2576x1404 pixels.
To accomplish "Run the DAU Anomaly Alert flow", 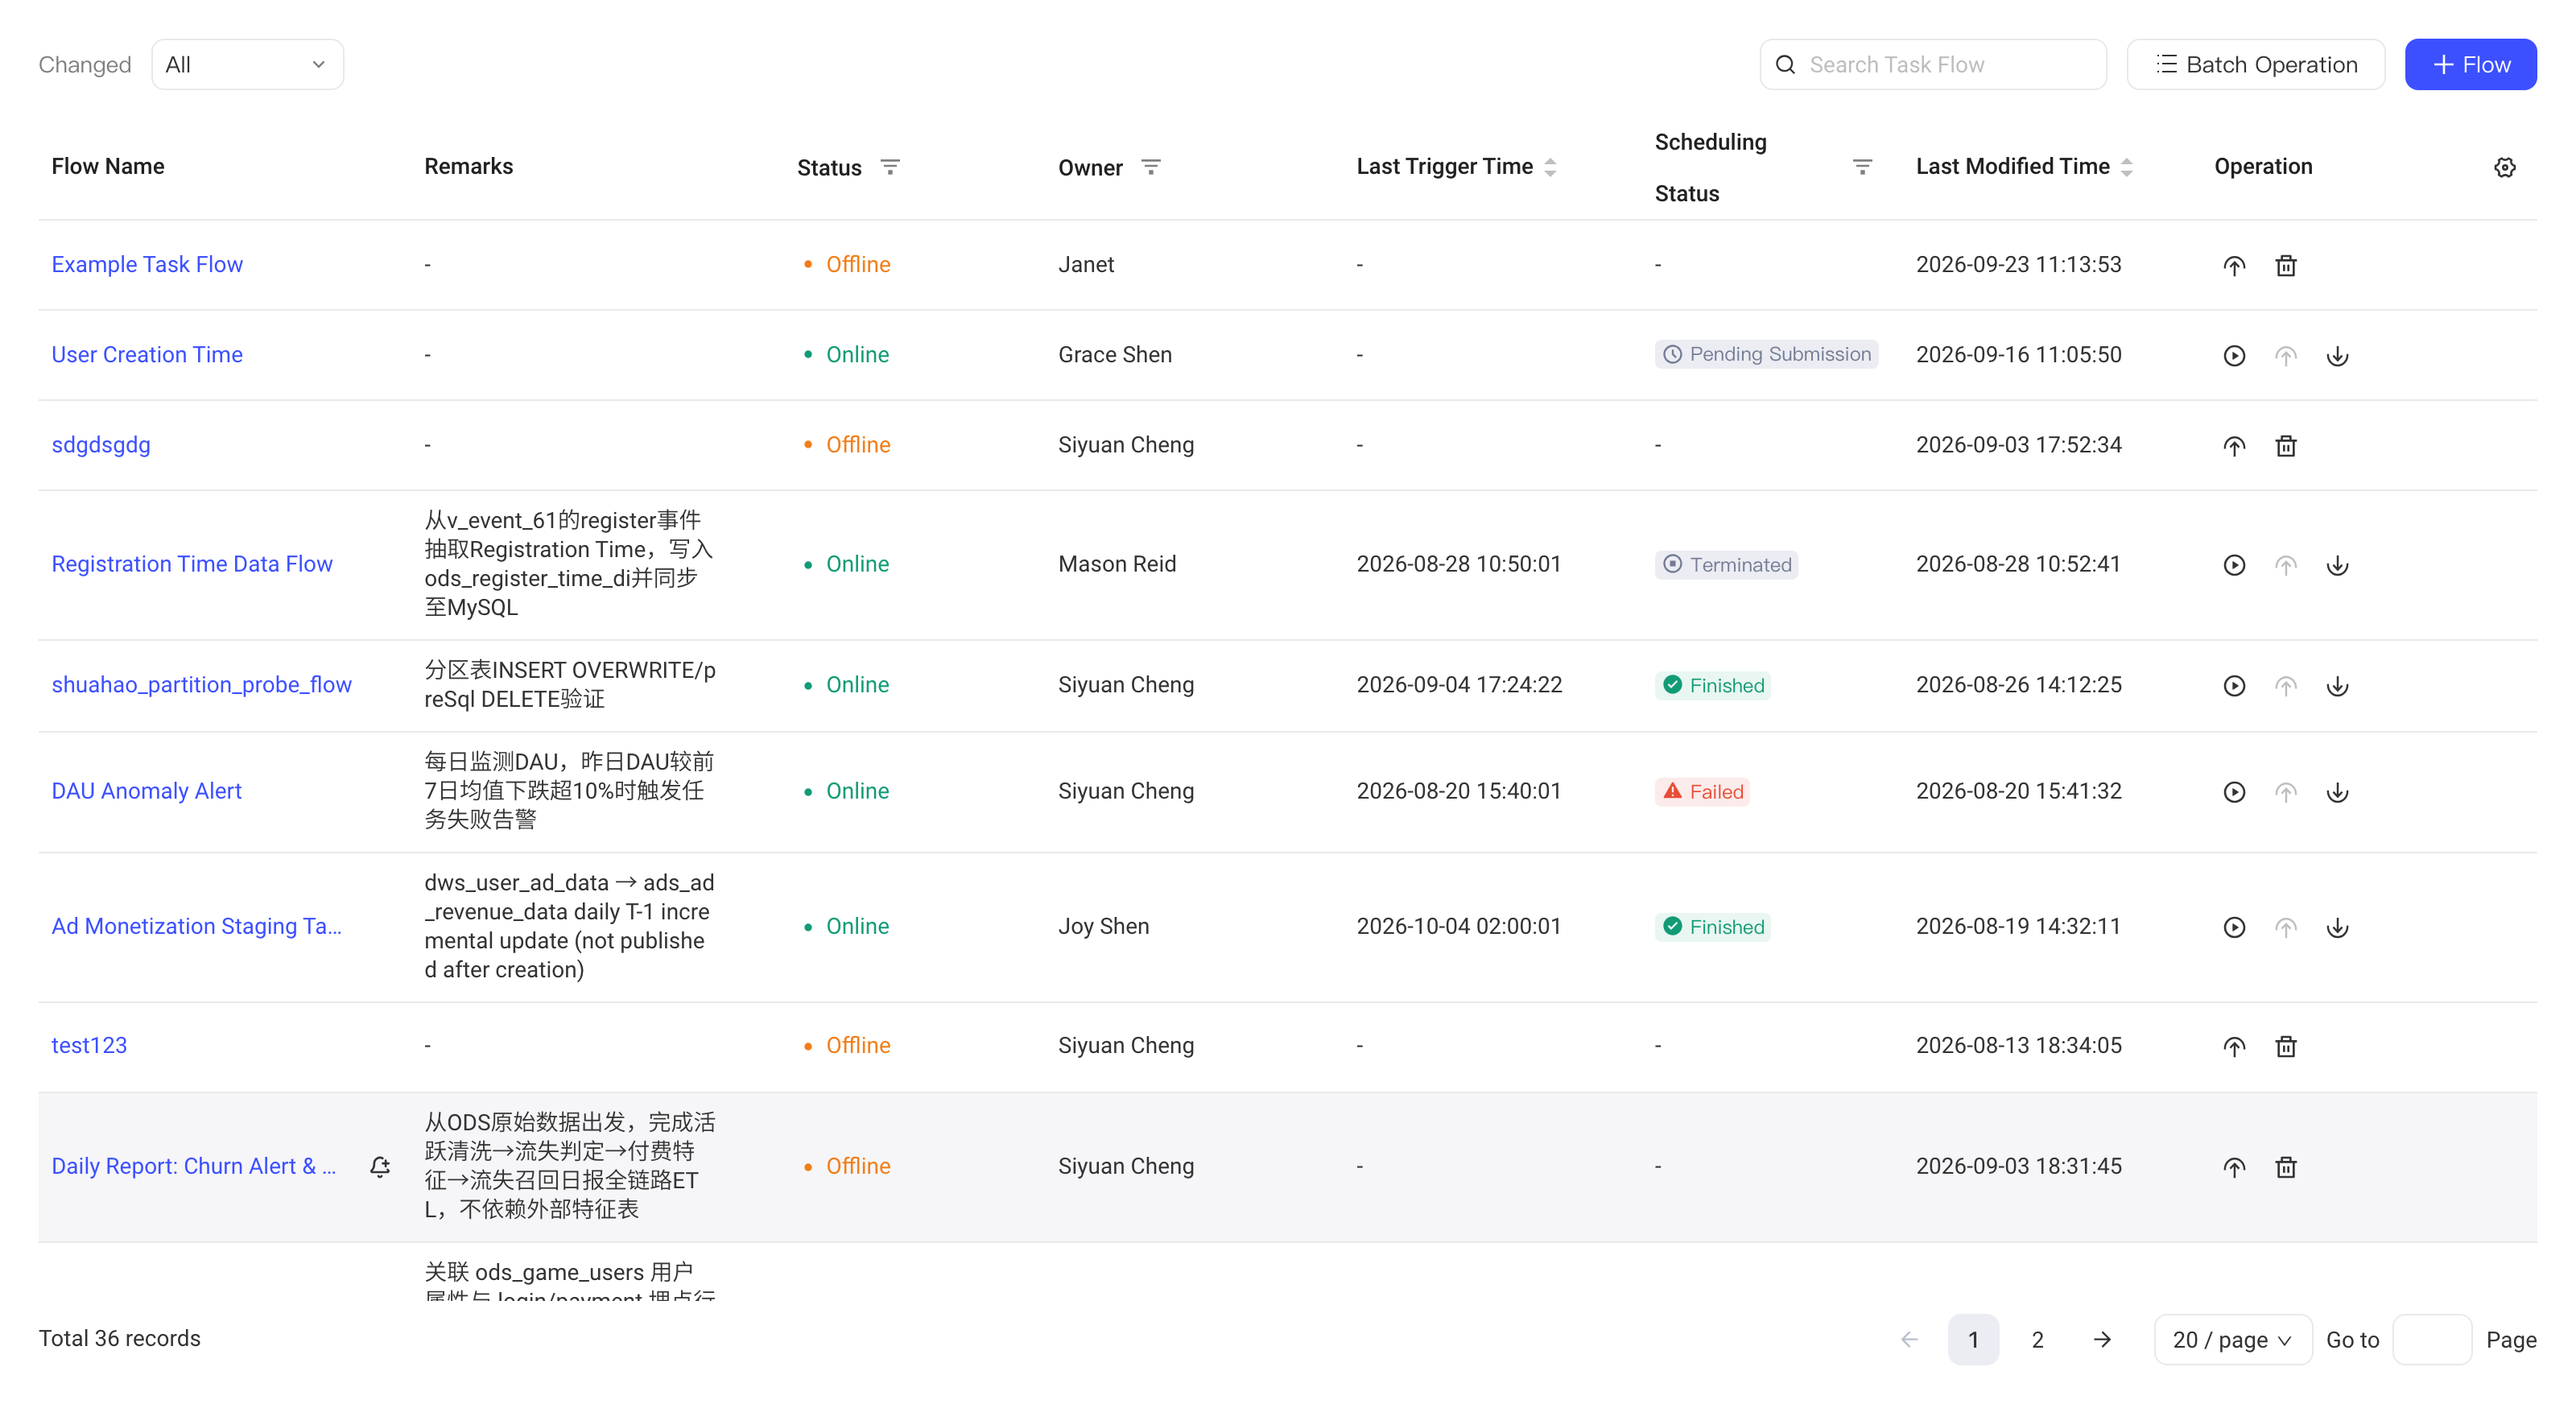I will tap(2234, 792).
